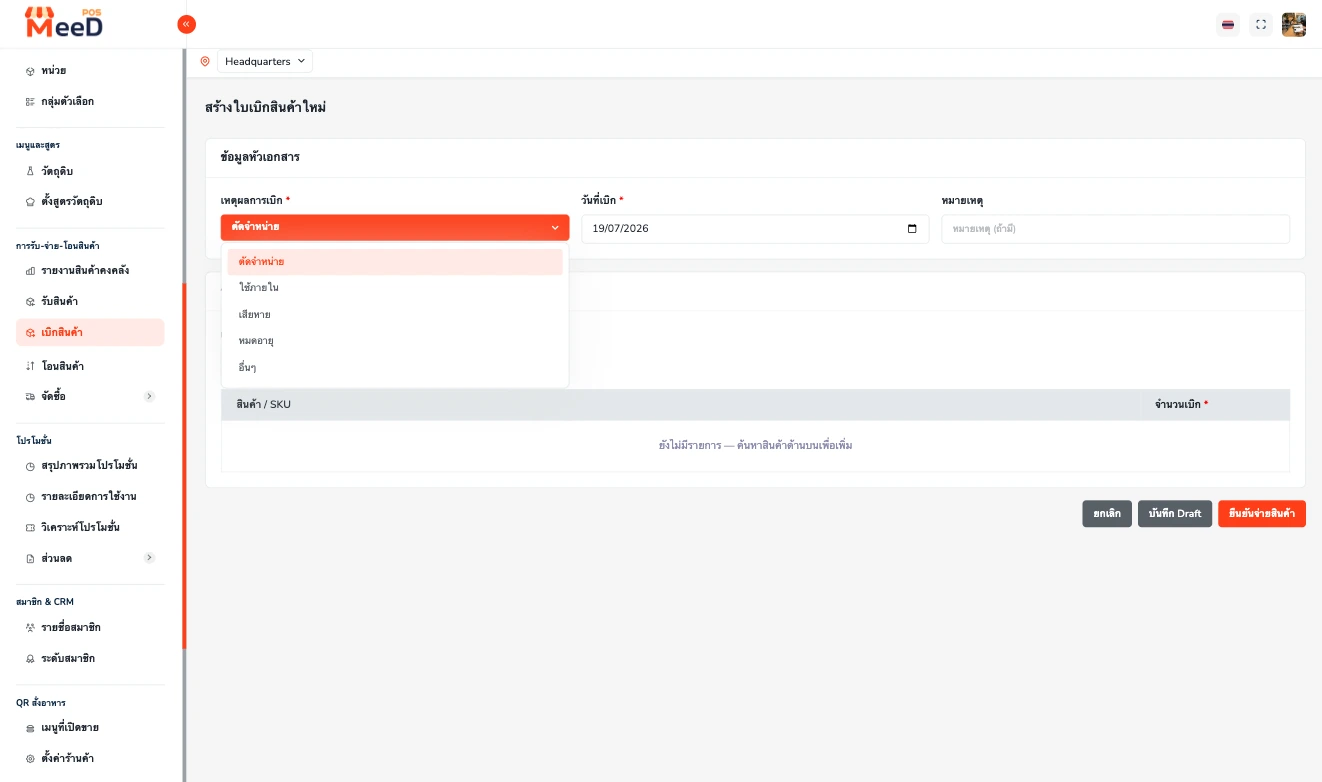This screenshot has width=1322, height=782.
Task: Open ตั้งค่าร้านค้า page
Action: tap(90, 759)
